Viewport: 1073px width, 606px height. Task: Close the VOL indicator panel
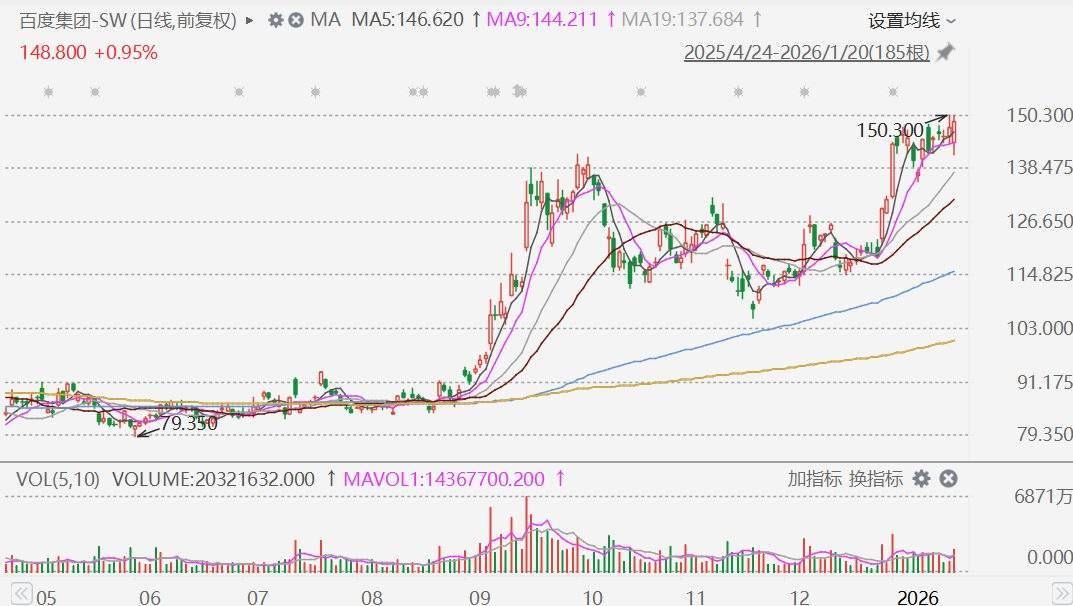[948, 479]
